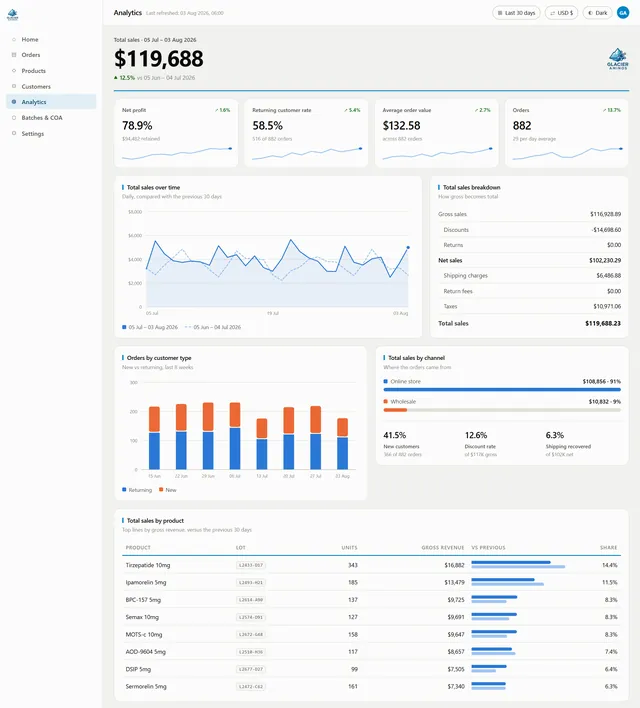Click the Batches & COA sidebar icon
640x708 pixels.
click(x=14, y=117)
